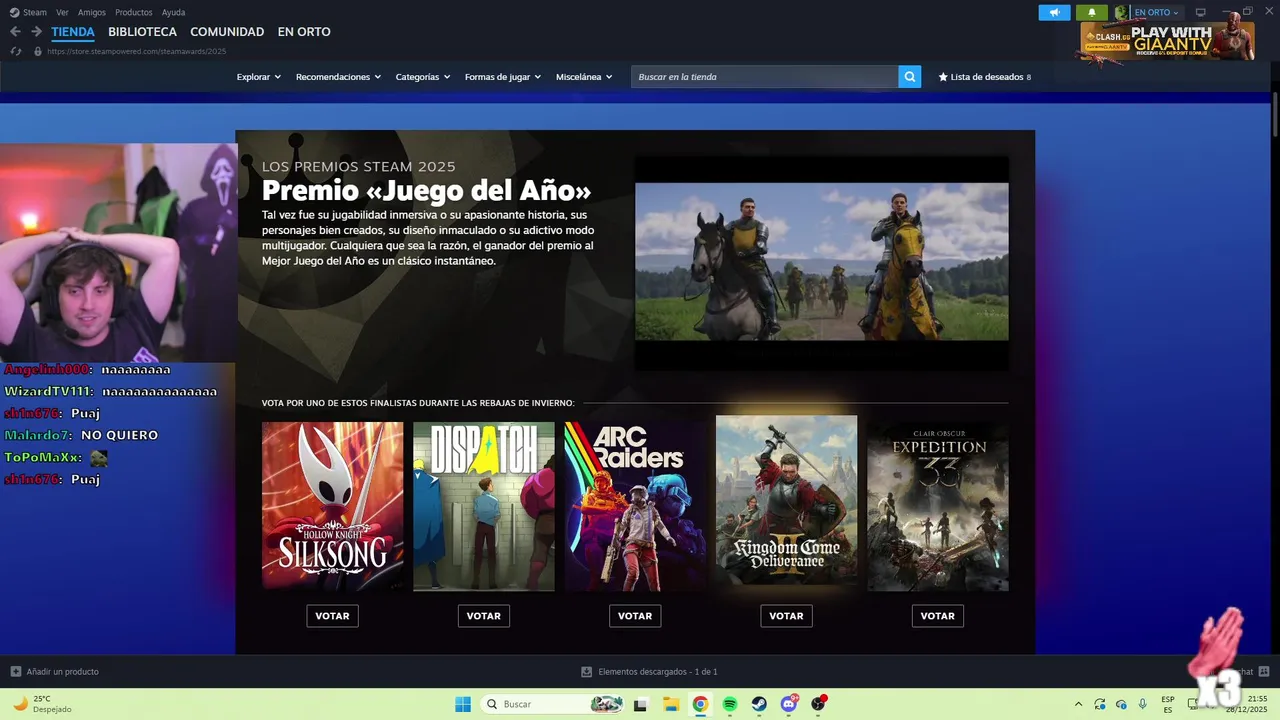Open the friends and chat icon

click(1264, 672)
